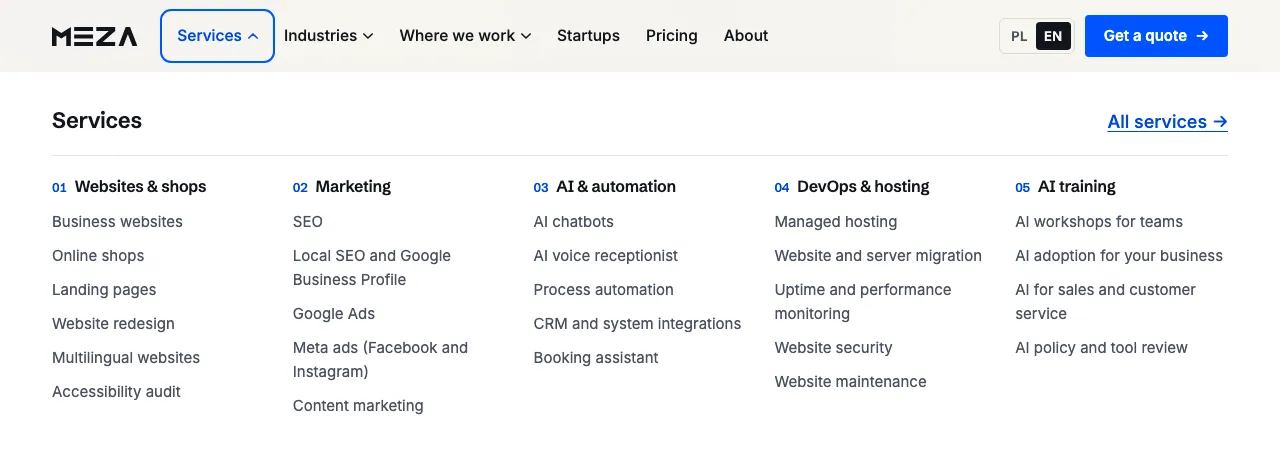1280x451 pixels.
Task: Open the Where we work dropdown
Action: coord(465,36)
